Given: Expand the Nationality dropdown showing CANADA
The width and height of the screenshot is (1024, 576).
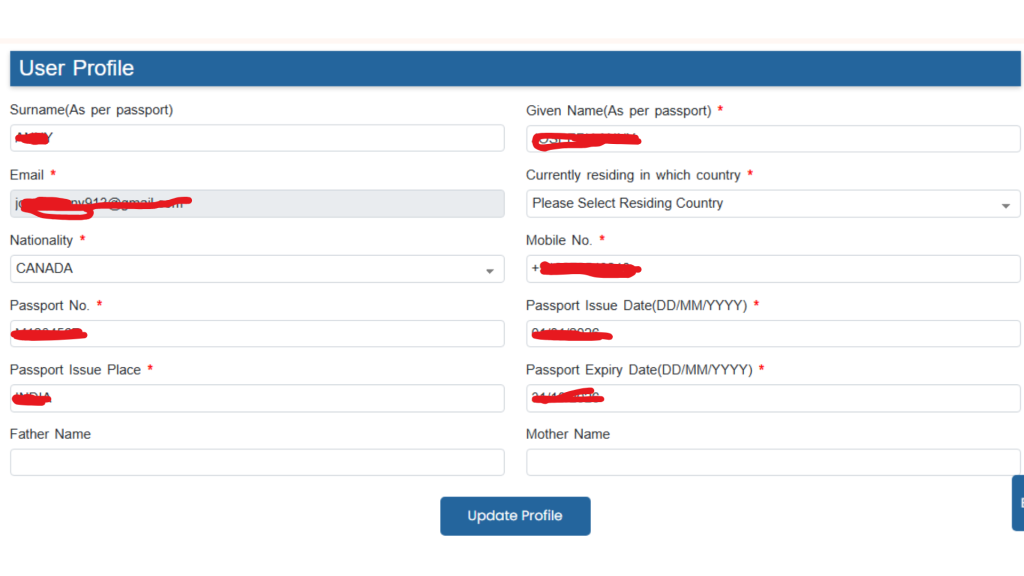Looking at the screenshot, I should click(x=257, y=268).
